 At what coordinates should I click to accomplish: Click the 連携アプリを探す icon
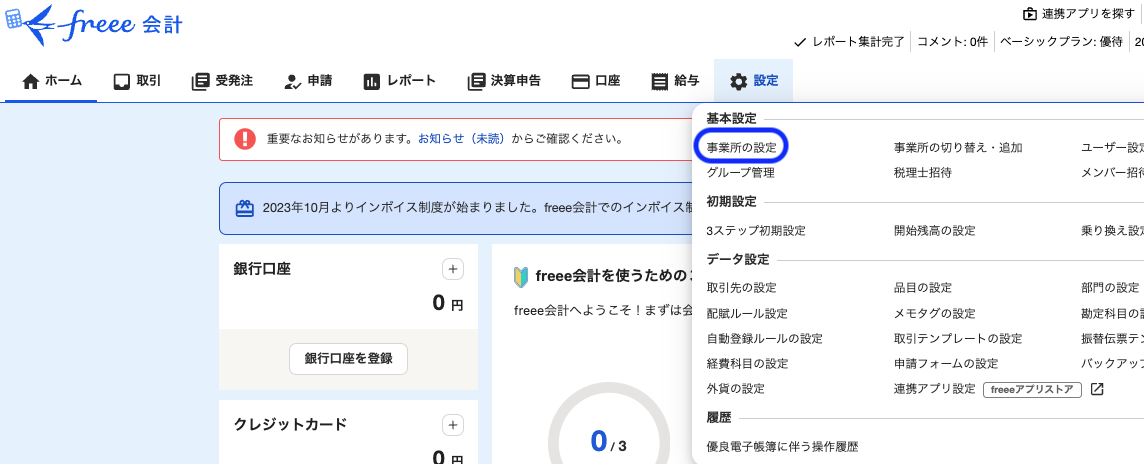(x=1029, y=14)
